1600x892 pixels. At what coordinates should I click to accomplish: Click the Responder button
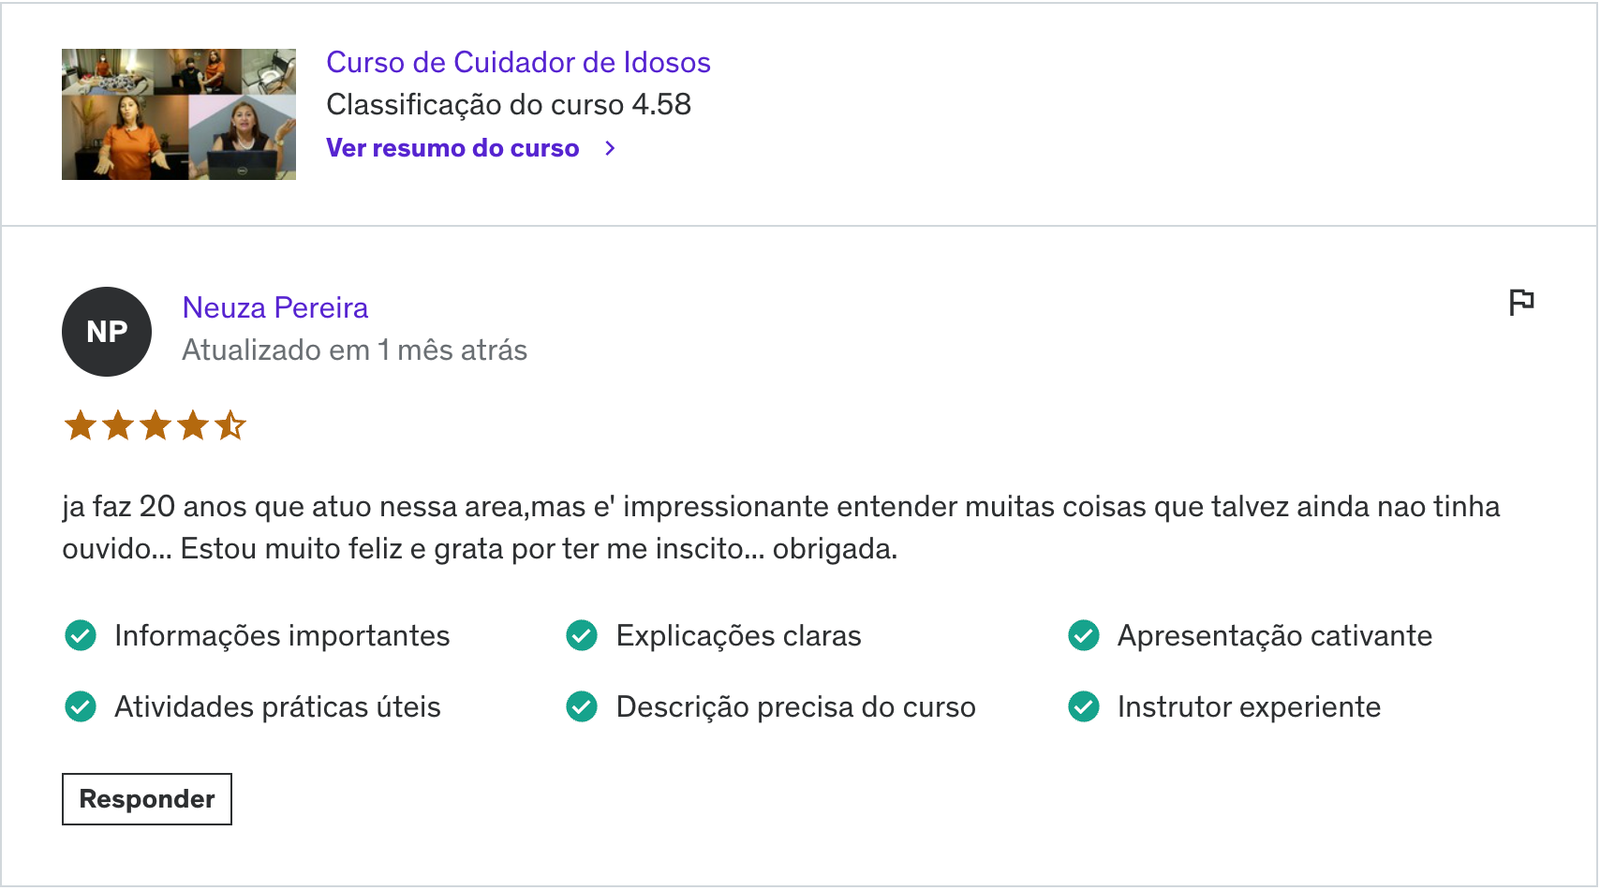click(x=147, y=799)
